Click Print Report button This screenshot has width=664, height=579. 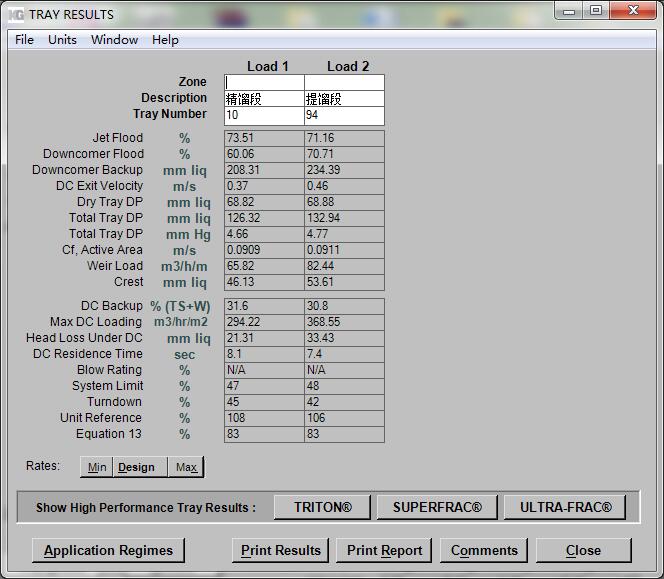click(x=384, y=551)
